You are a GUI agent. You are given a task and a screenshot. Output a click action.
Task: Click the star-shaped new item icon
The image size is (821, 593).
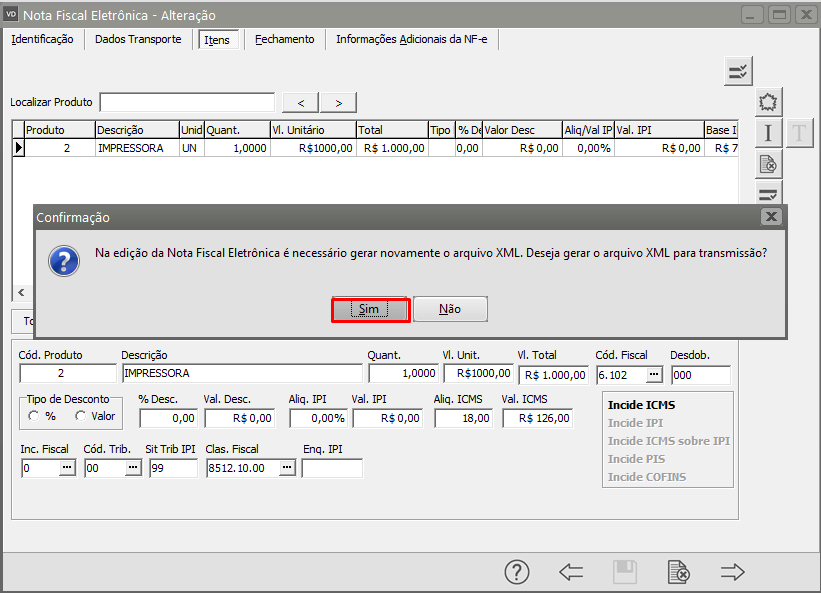click(x=767, y=102)
